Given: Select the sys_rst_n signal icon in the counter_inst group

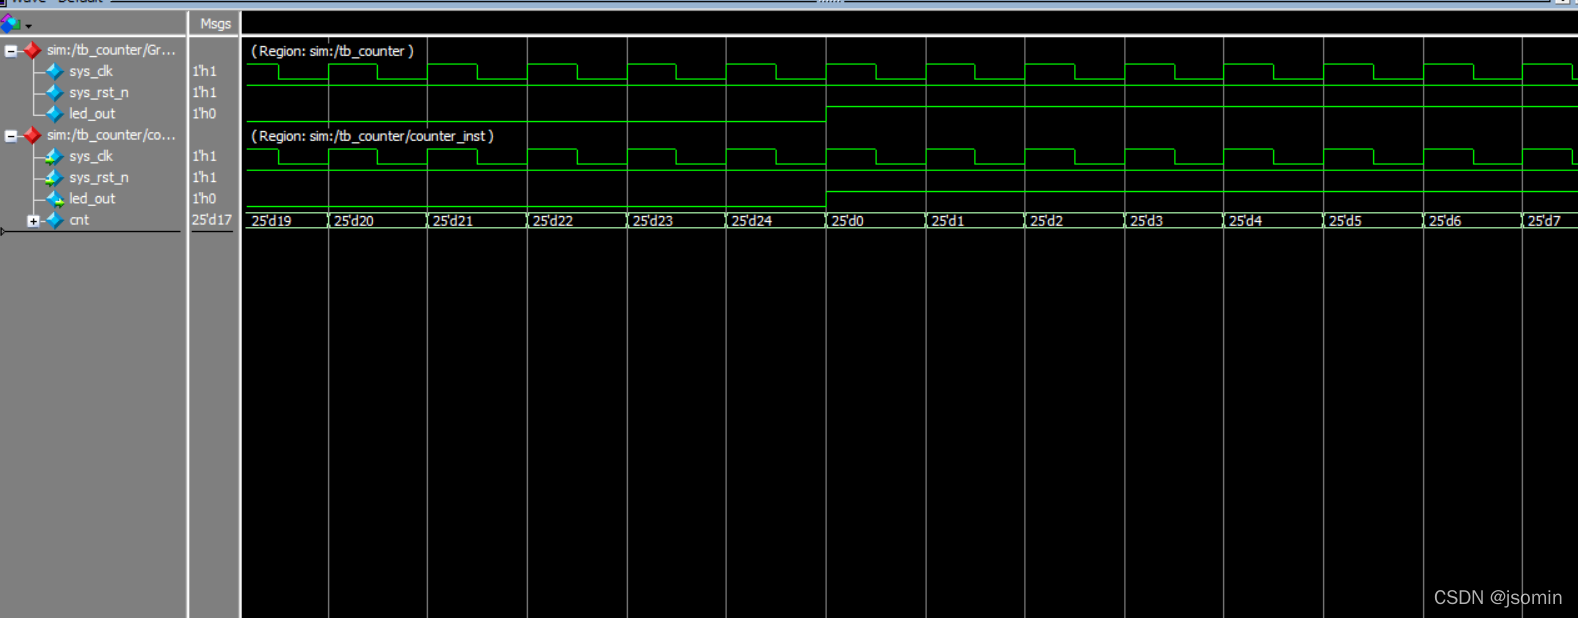Looking at the screenshot, I should [54, 177].
